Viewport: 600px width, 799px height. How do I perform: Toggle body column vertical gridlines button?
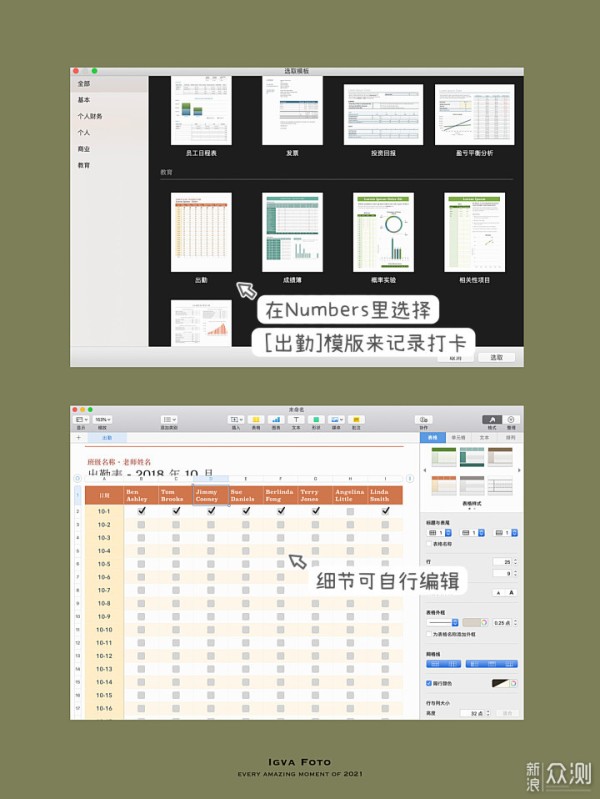(x=452, y=664)
